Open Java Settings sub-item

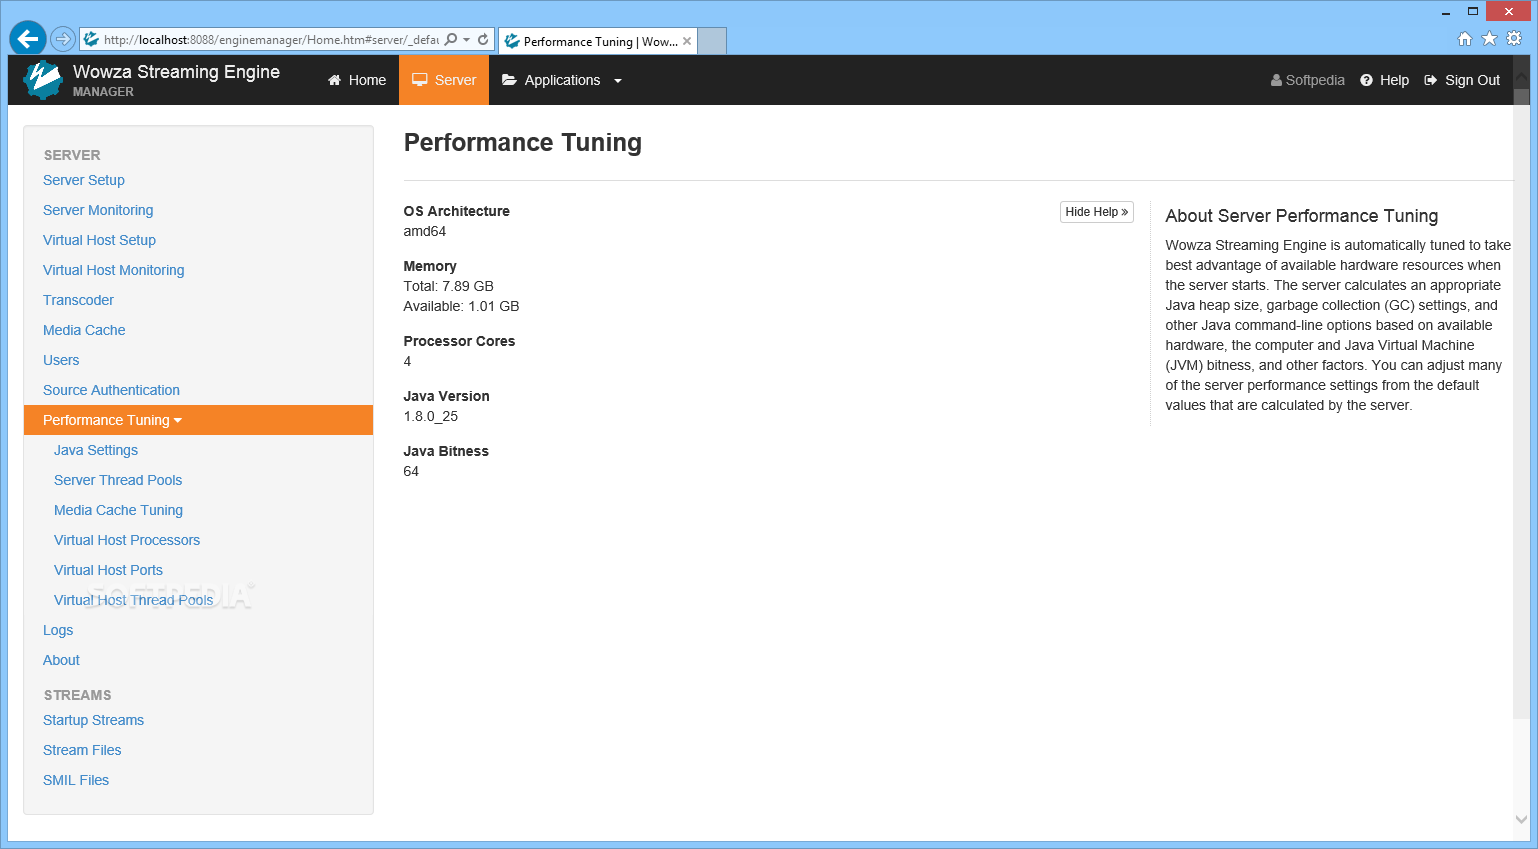click(96, 450)
